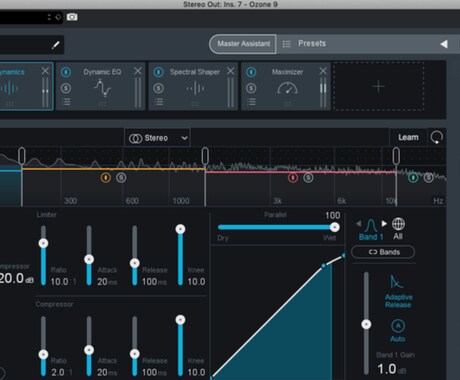Open the Stereo channel mode dropdown
The width and height of the screenshot is (460, 380).
pyautogui.click(x=158, y=138)
